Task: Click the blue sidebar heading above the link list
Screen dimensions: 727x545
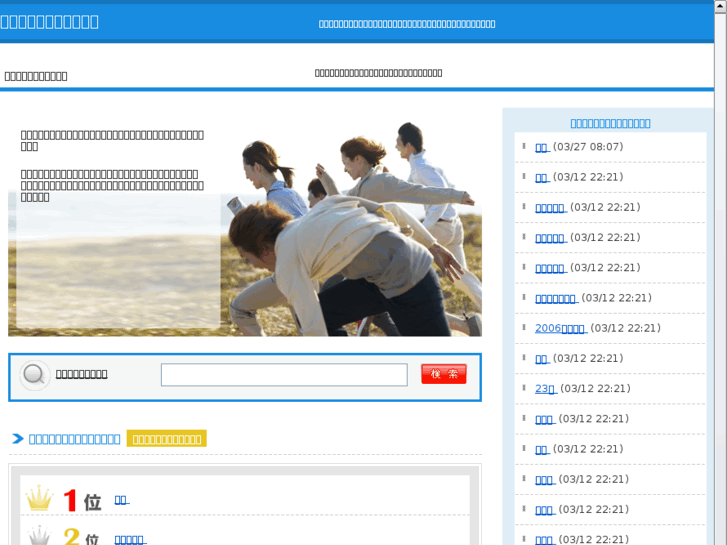Action: [x=610, y=123]
